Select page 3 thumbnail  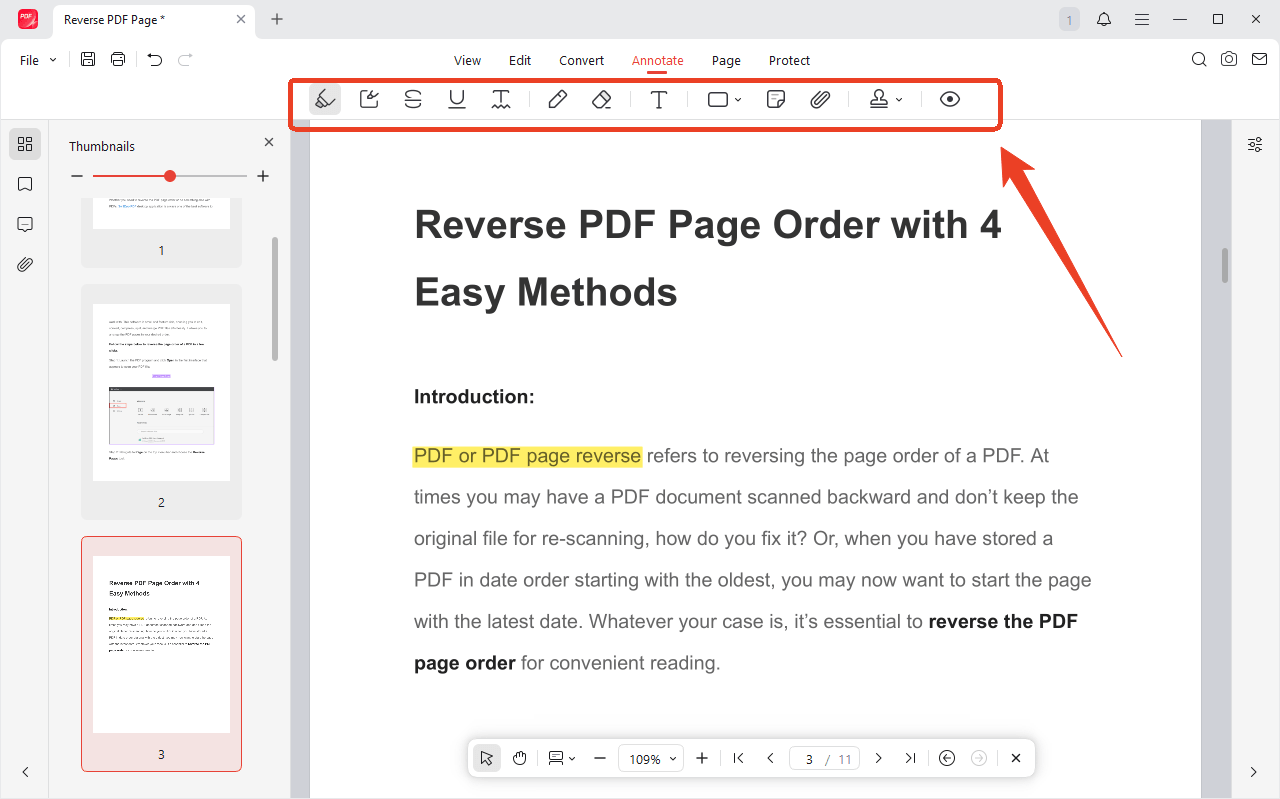161,654
